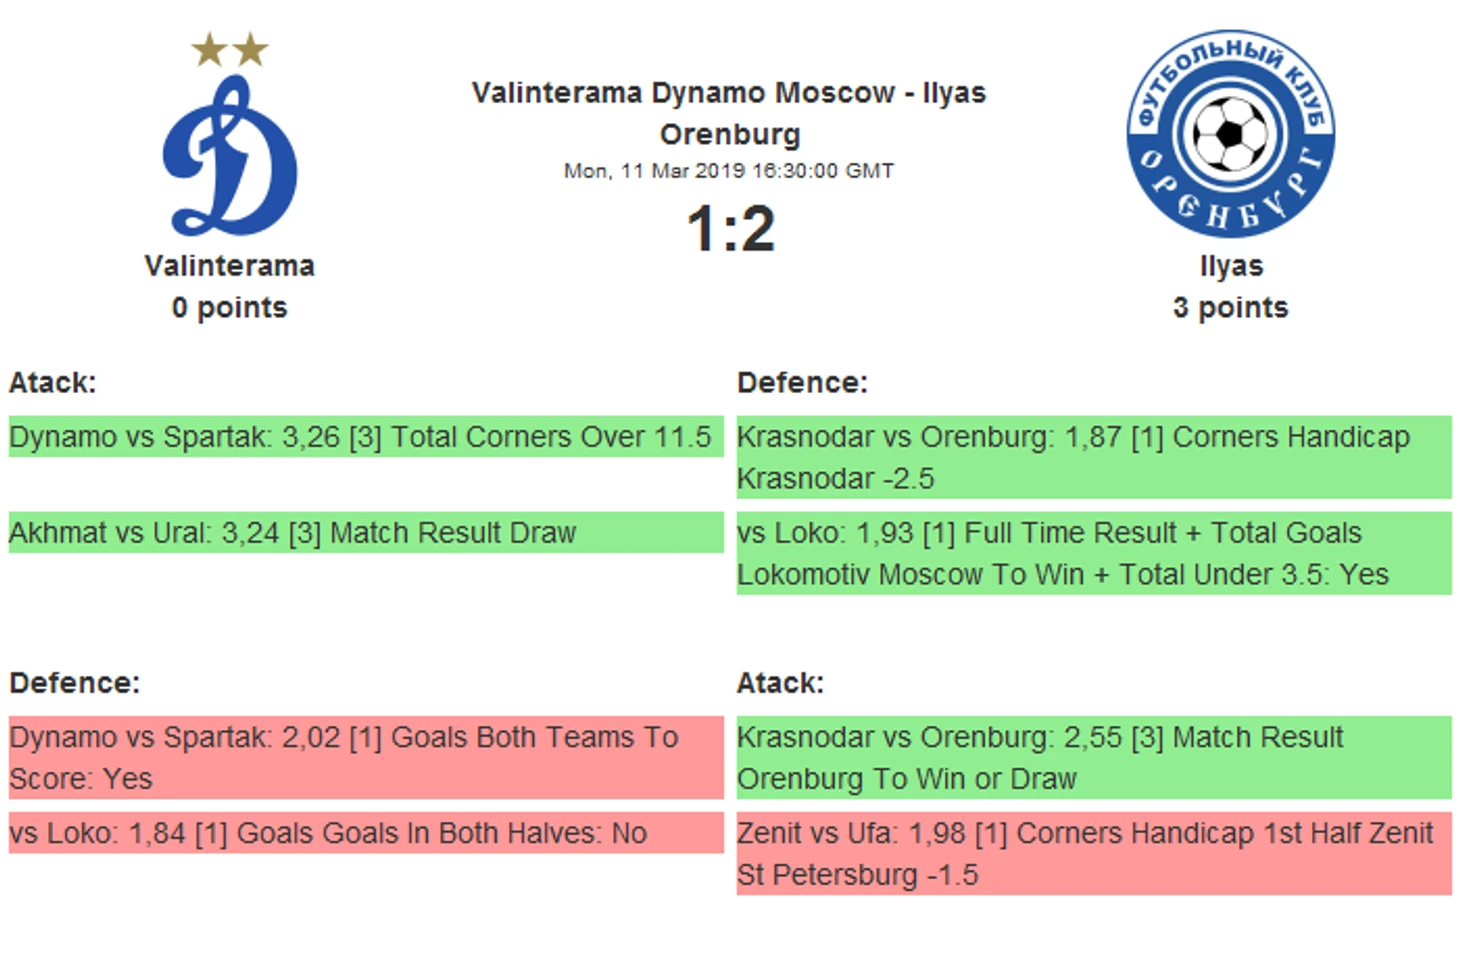Screen dimensions: 1460x959
Task: Click the match date and time text
Action: tap(729, 171)
